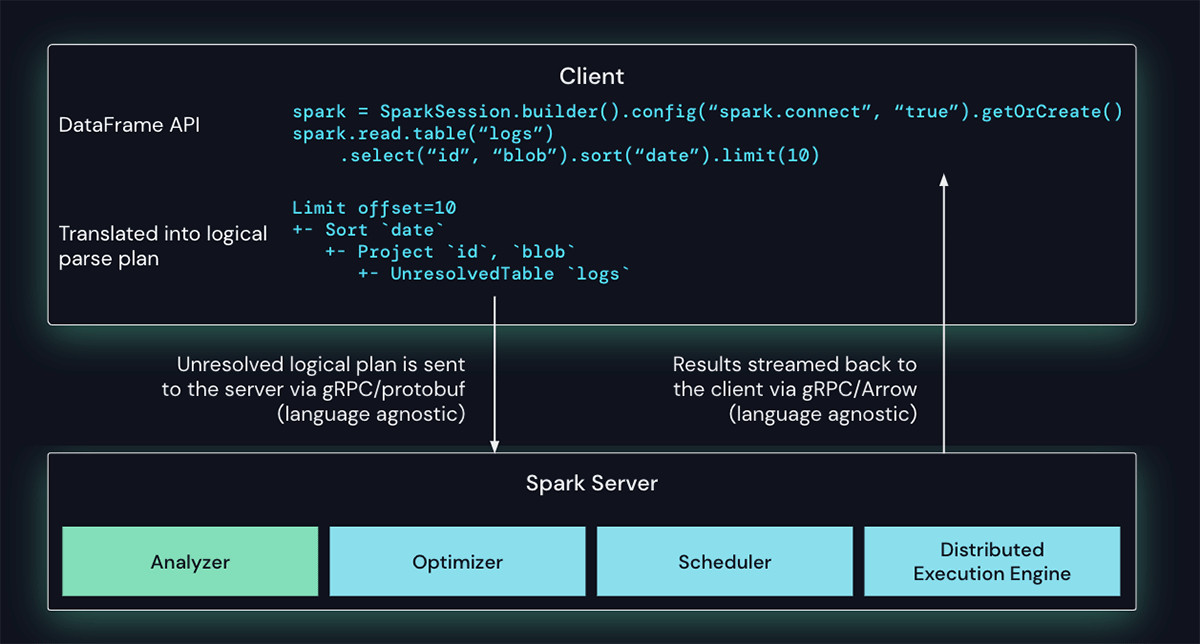Click the green Analyzer box
Viewport: 1200px width, 644px height.
point(190,562)
